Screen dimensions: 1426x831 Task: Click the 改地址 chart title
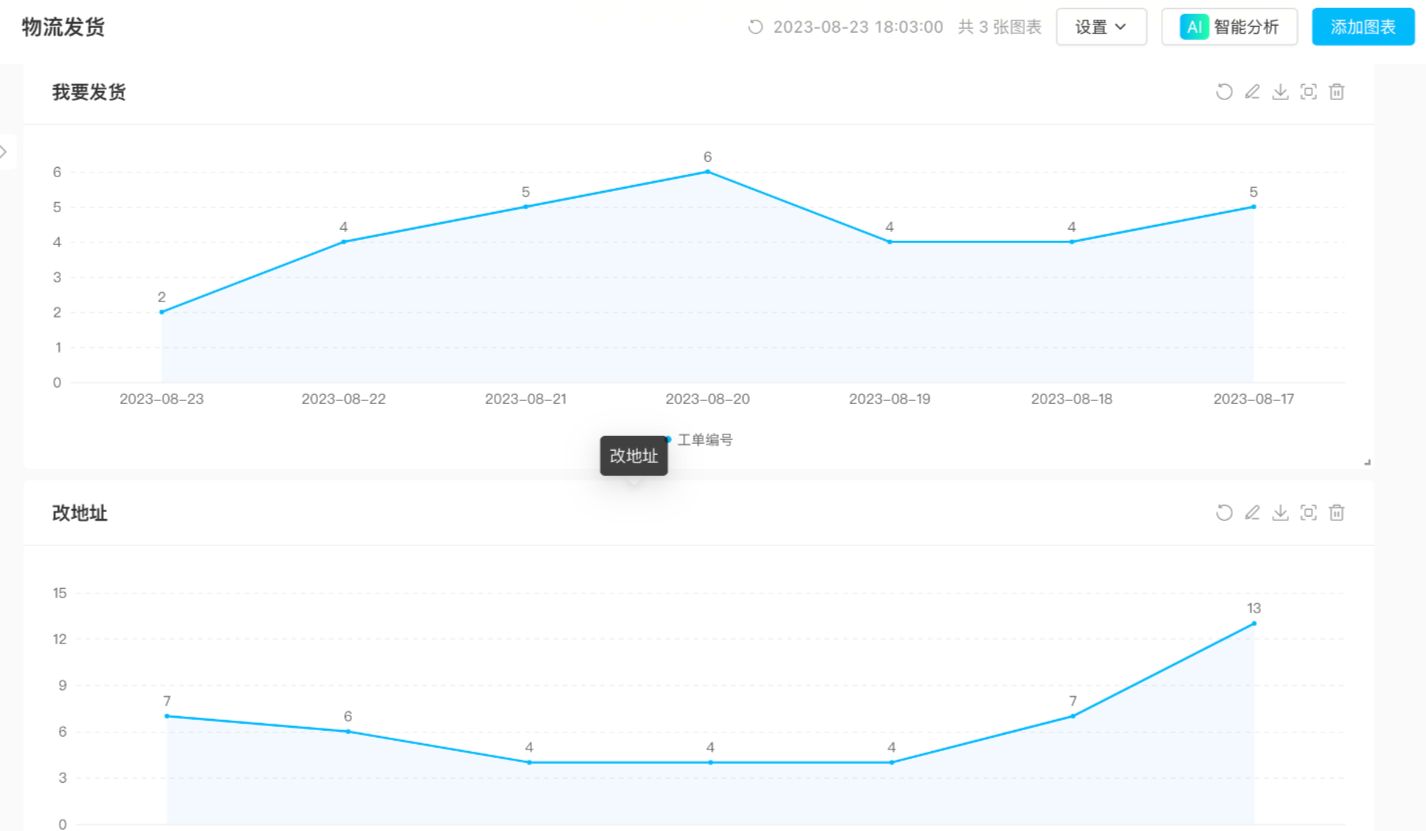[80, 513]
